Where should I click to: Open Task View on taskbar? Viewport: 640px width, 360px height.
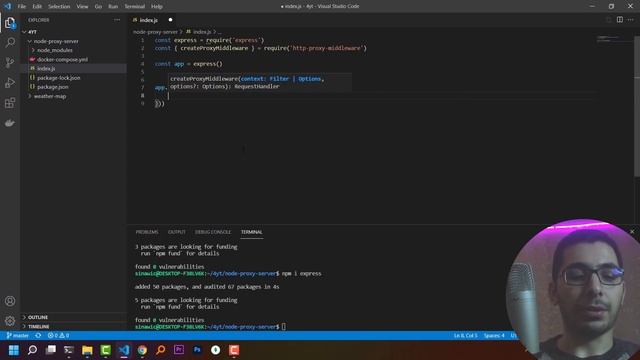51,350
